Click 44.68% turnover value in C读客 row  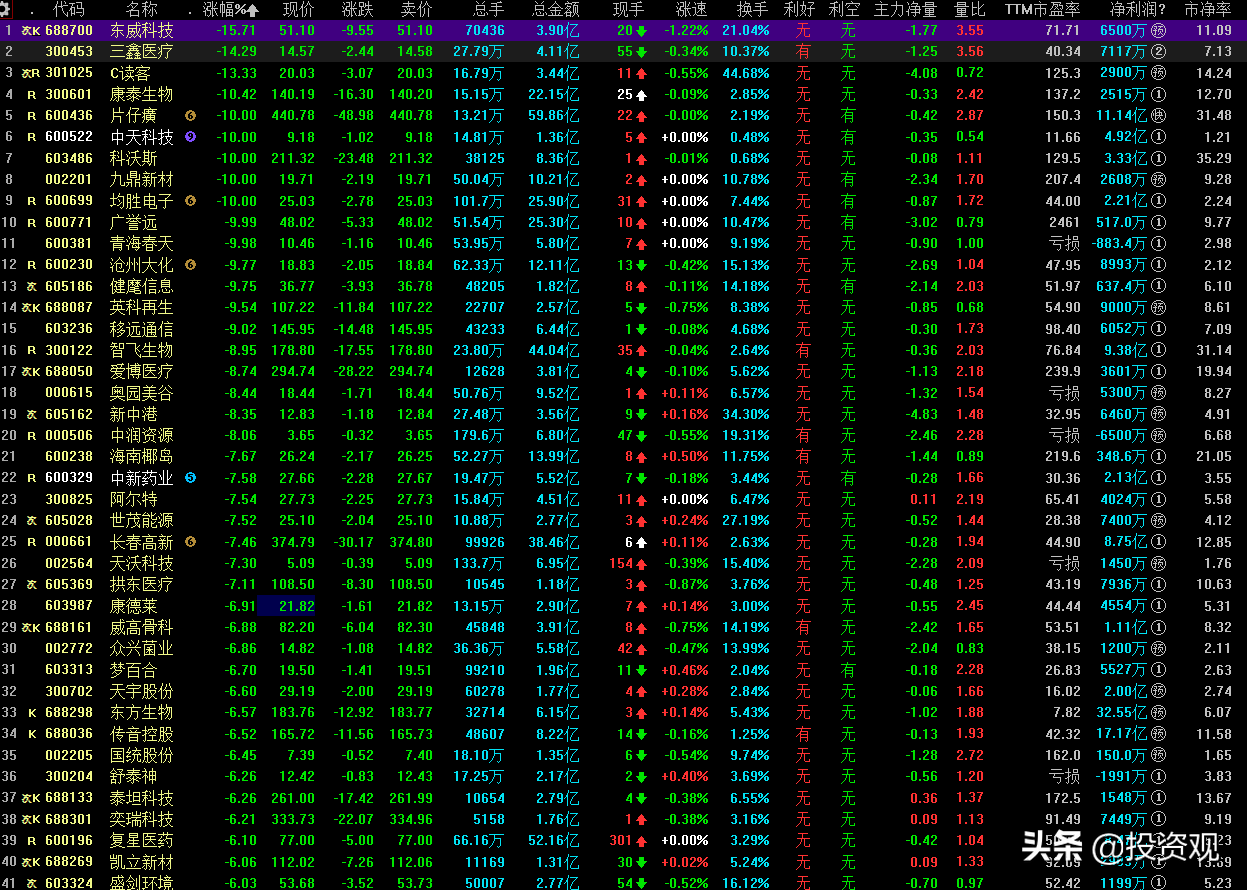[x=746, y=73]
